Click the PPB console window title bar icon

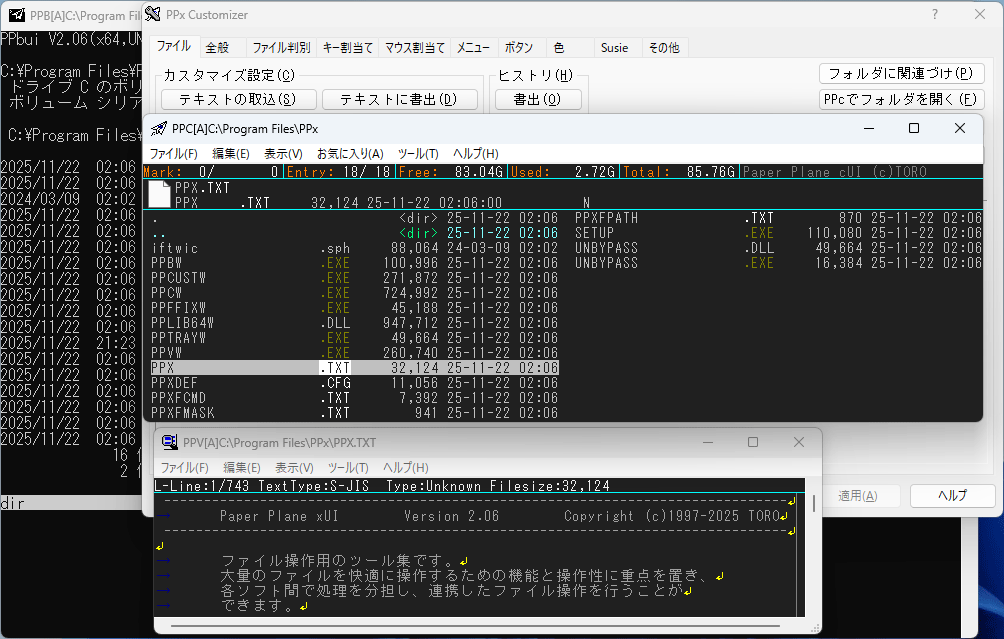(18, 15)
